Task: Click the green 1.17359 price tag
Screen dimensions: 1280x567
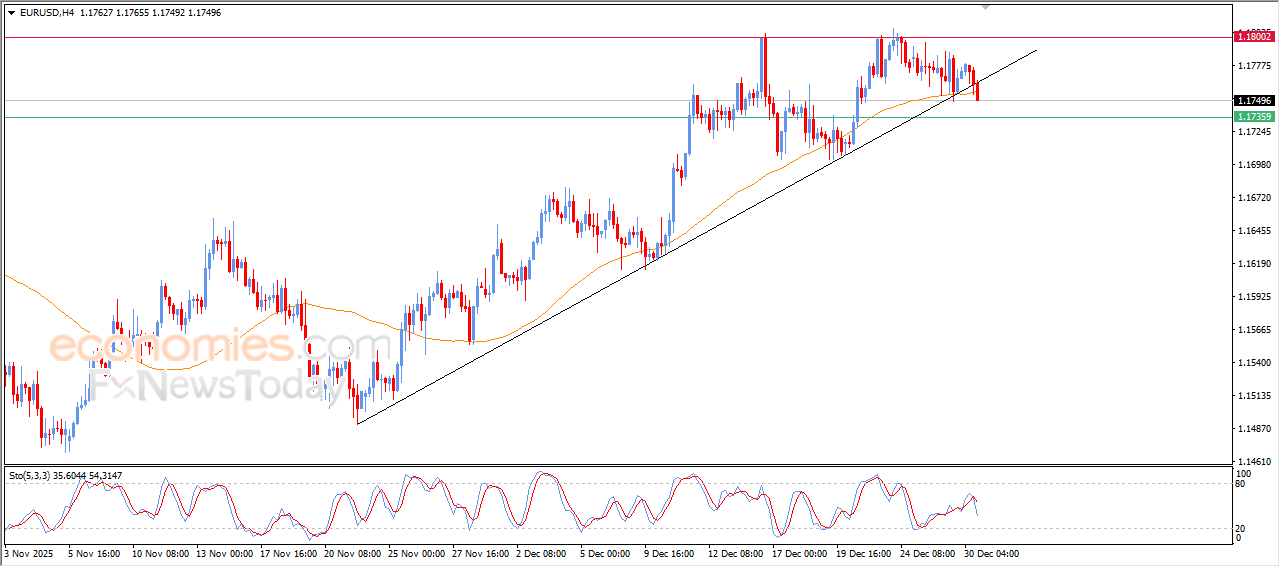Action: [x=1254, y=117]
